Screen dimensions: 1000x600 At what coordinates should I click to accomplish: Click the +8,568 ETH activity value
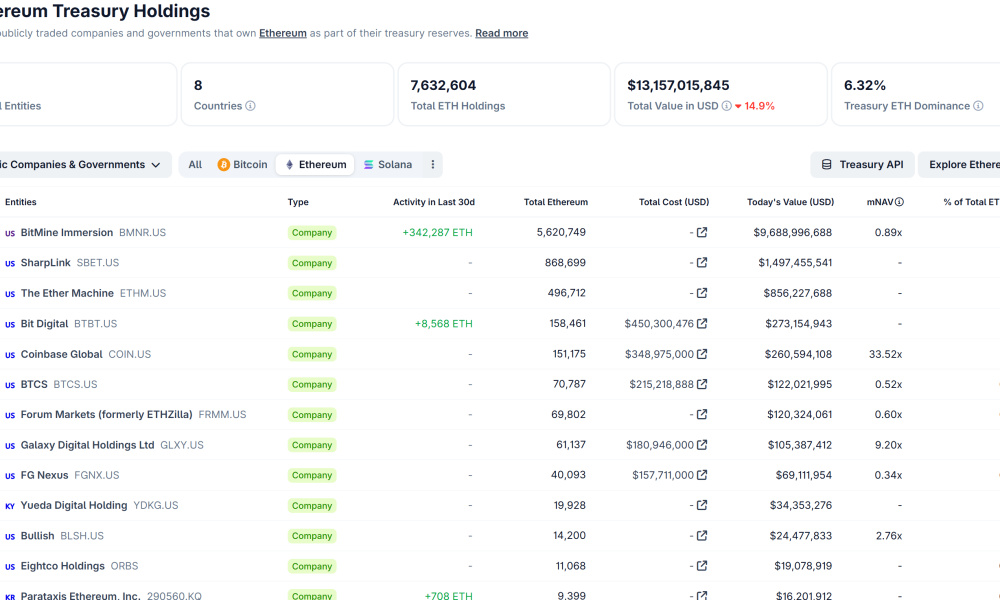444,323
